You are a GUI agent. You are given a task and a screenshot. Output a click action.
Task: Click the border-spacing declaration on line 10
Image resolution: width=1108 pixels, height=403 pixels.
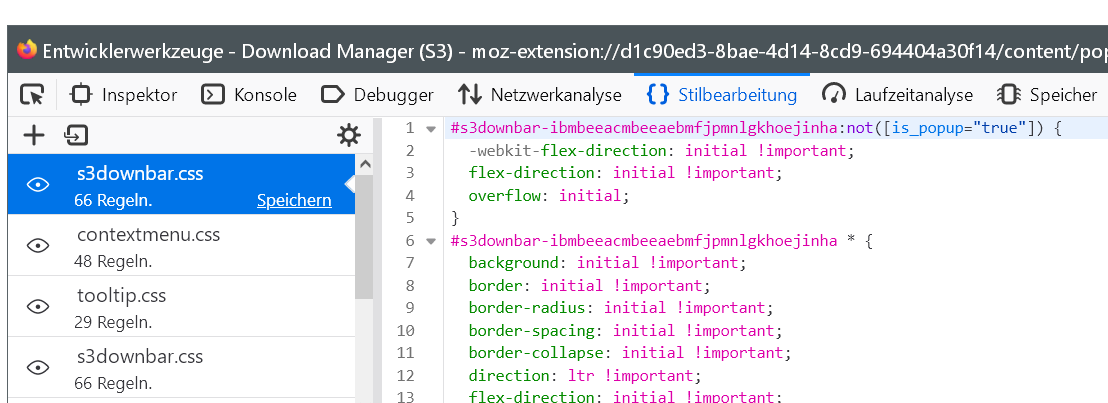[626, 331]
